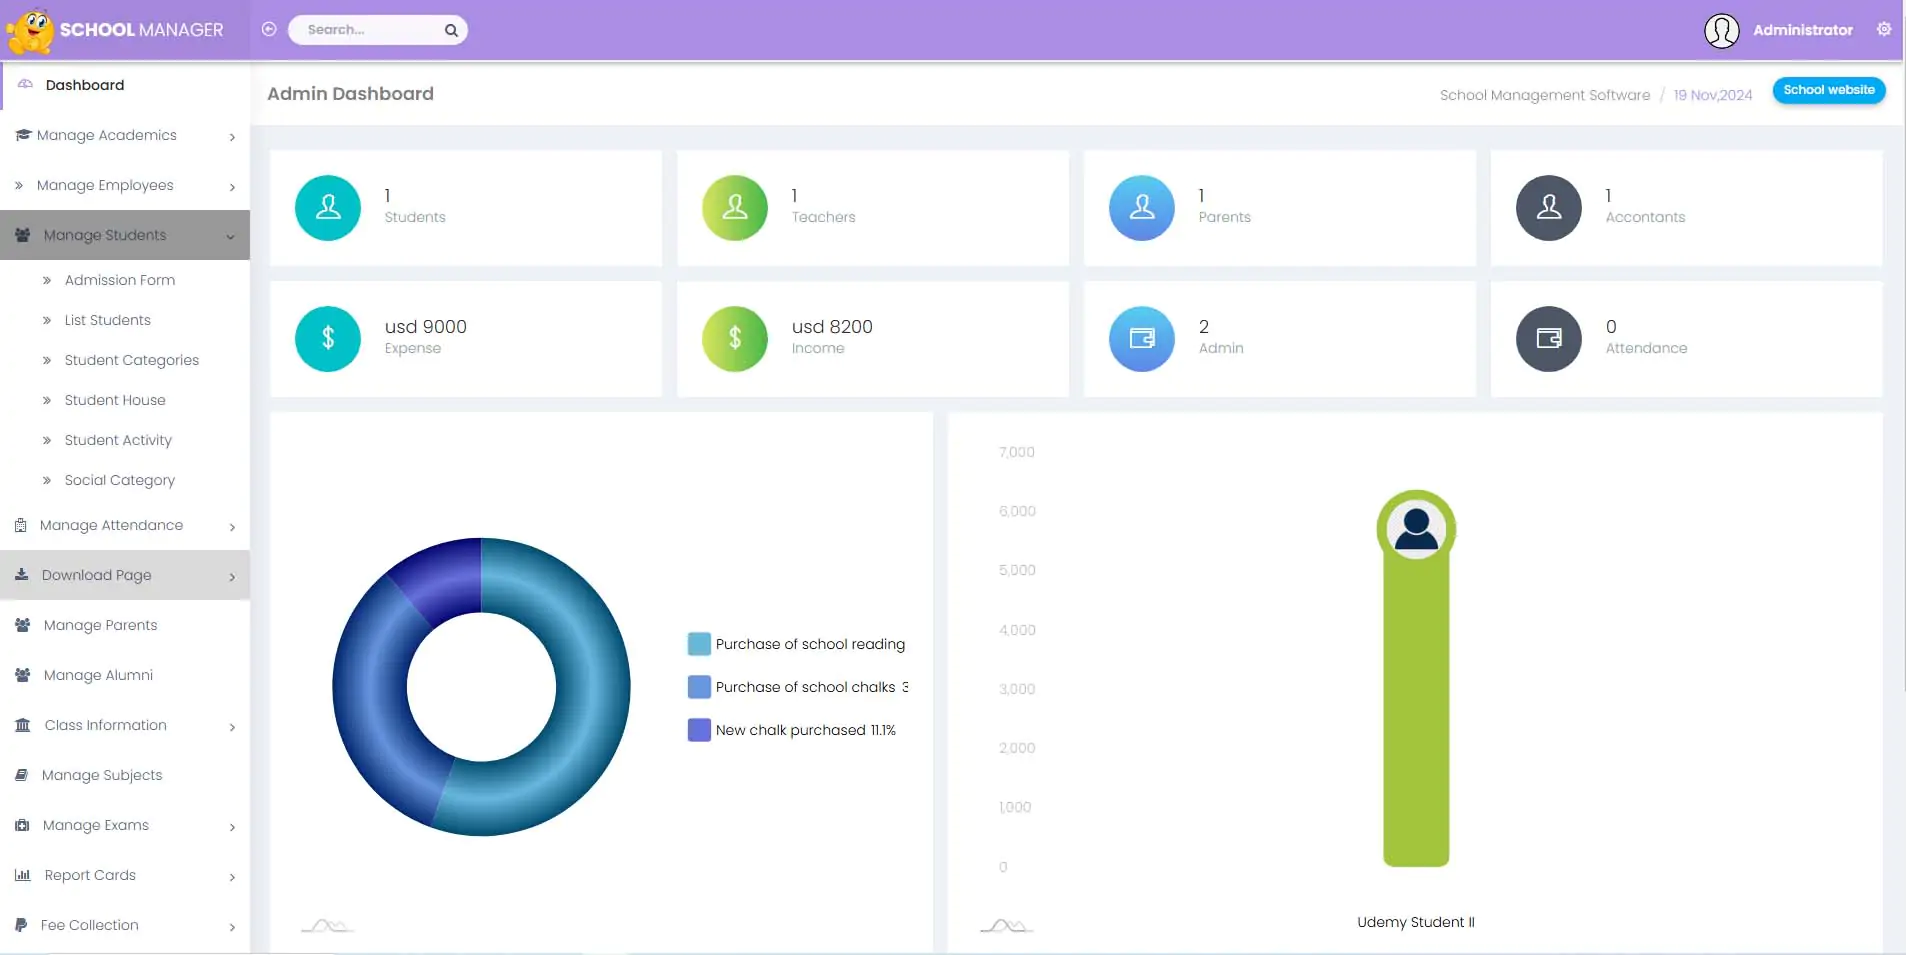1906x955 pixels.
Task: Click the settings gear icon in header
Action: click(x=1883, y=29)
